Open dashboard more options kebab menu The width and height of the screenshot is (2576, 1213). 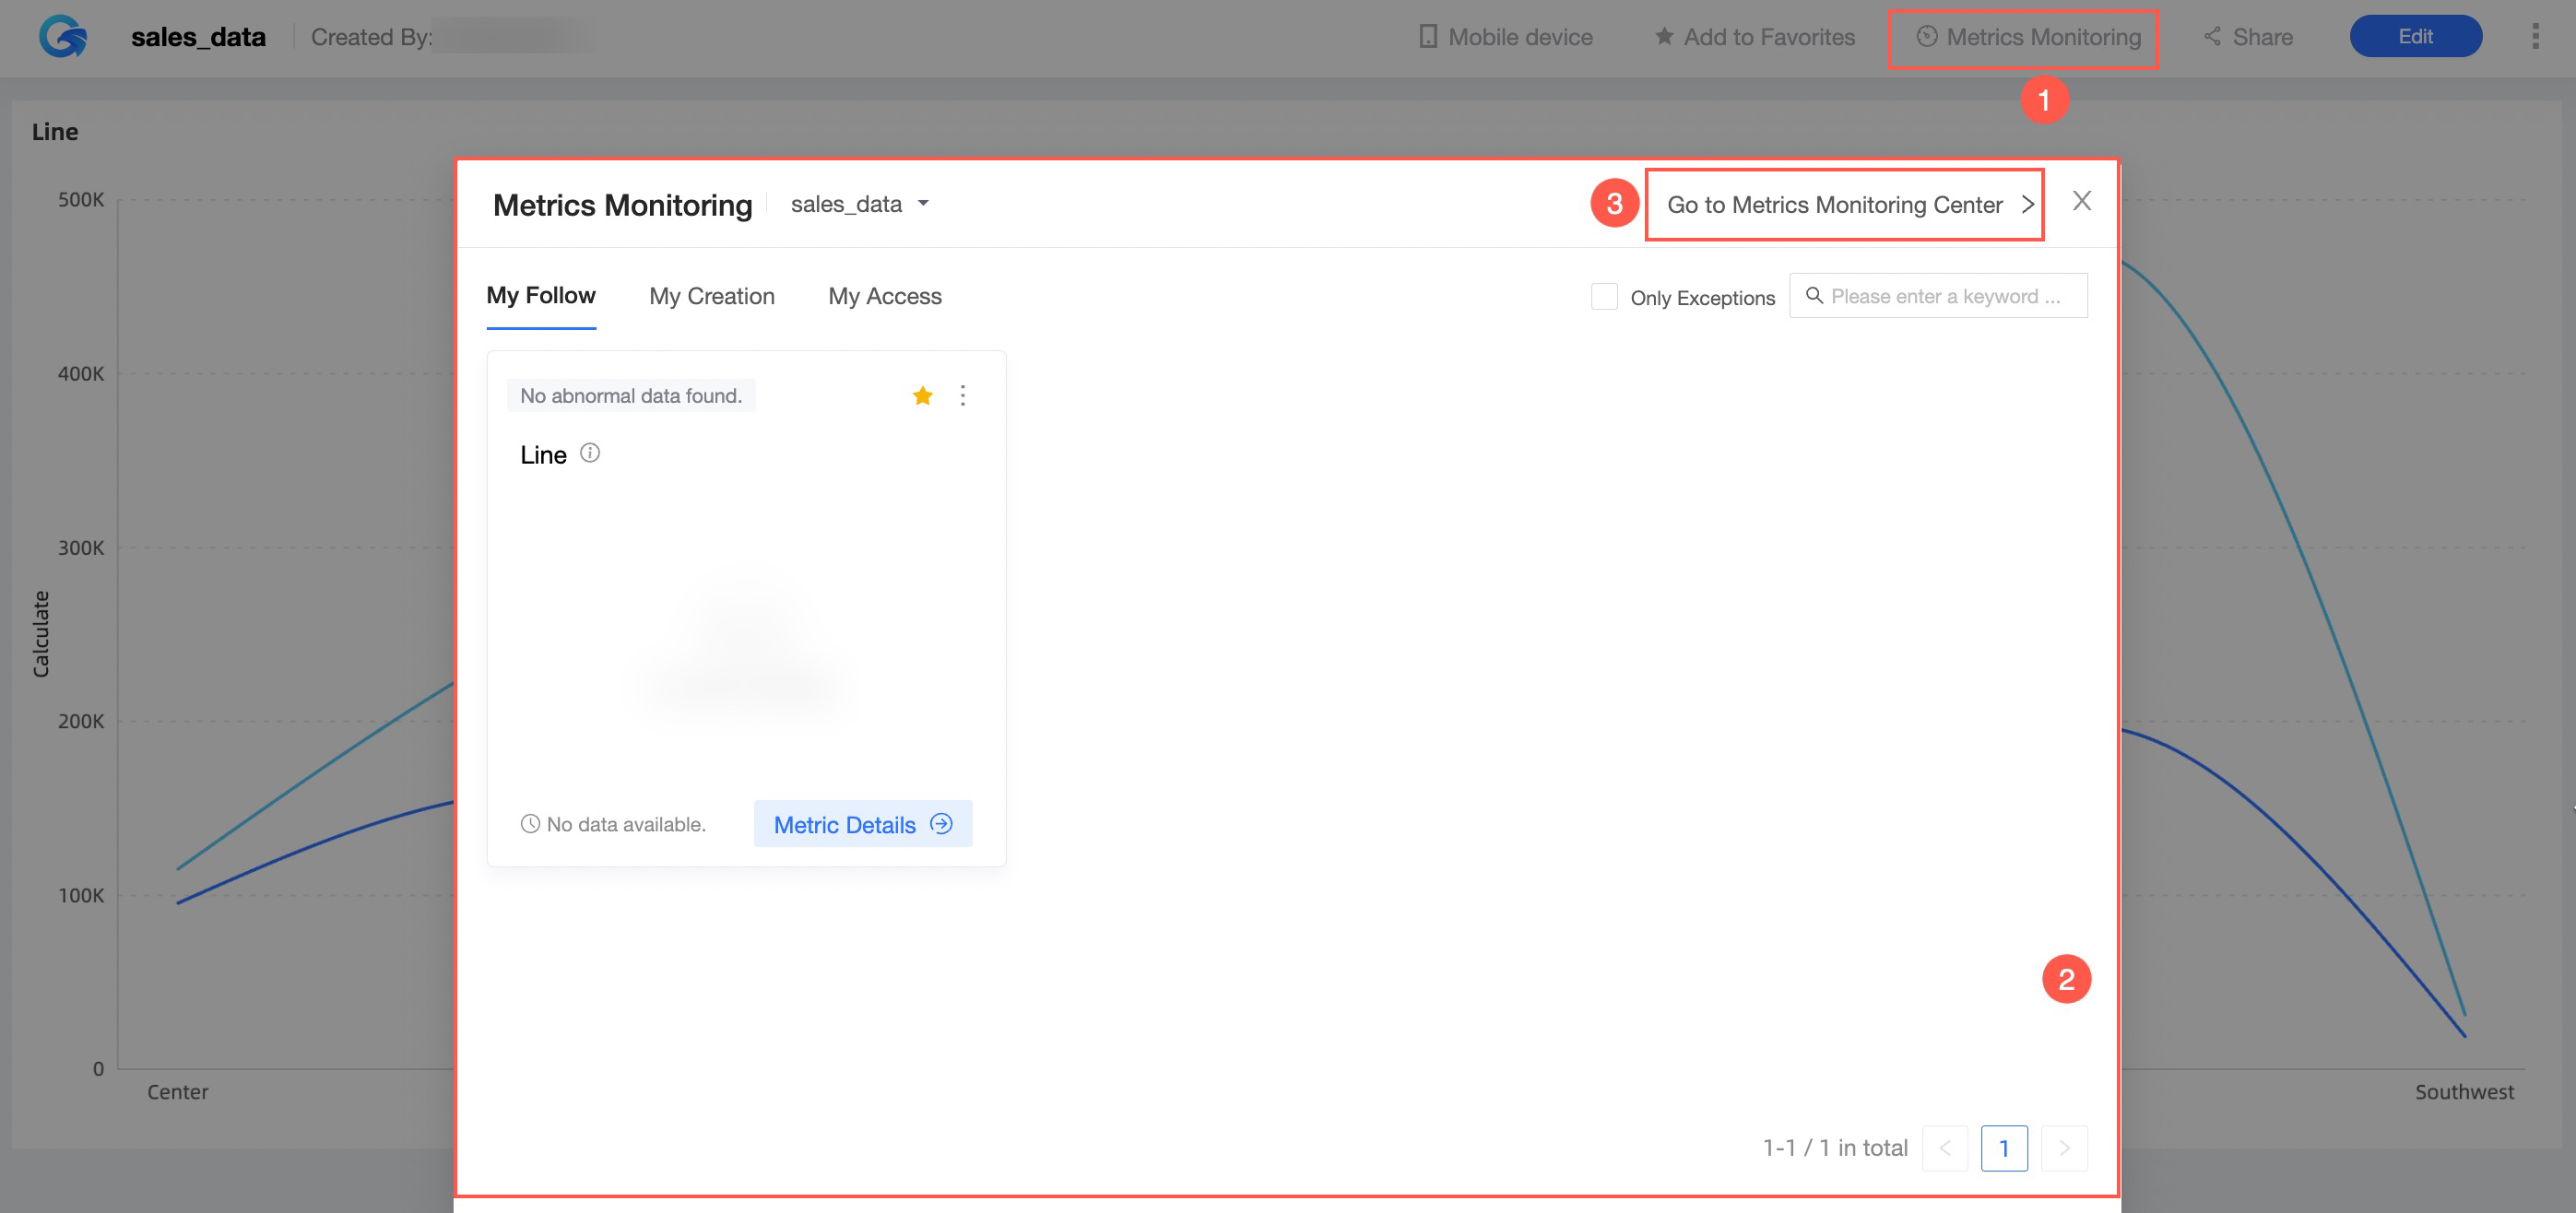click(x=2534, y=37)
